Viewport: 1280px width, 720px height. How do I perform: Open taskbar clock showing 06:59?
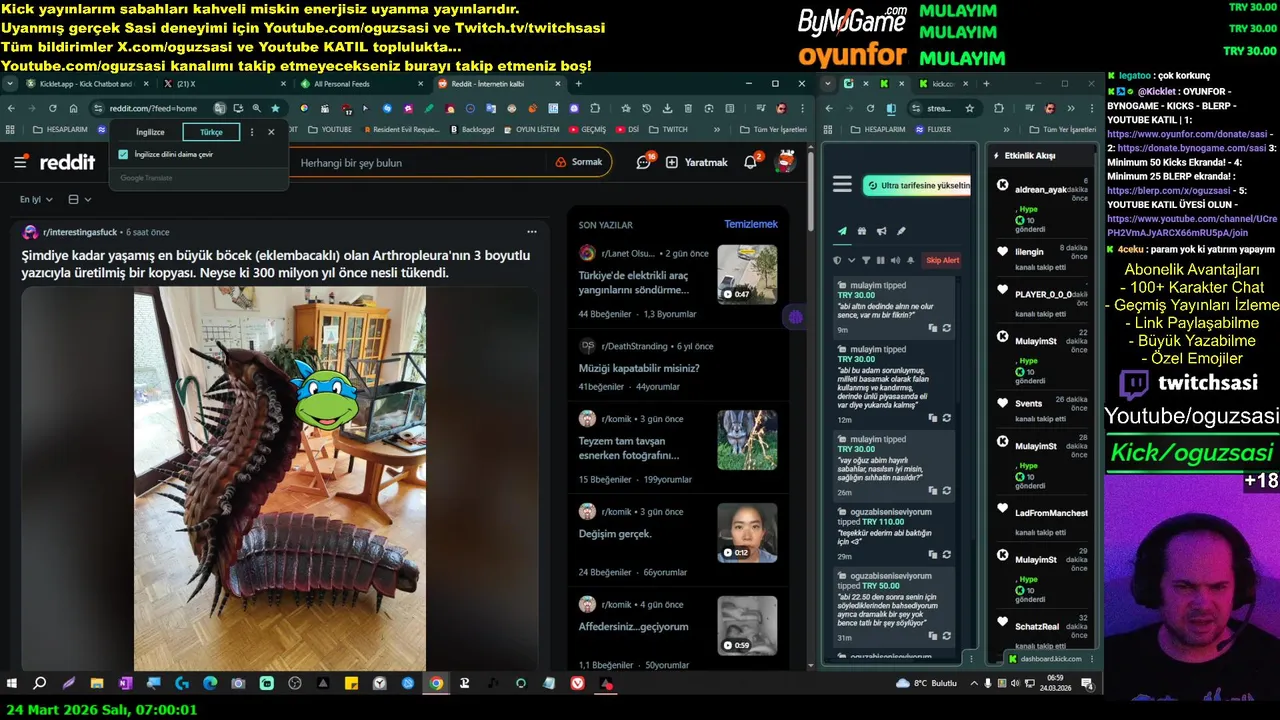click(1055, 684)
